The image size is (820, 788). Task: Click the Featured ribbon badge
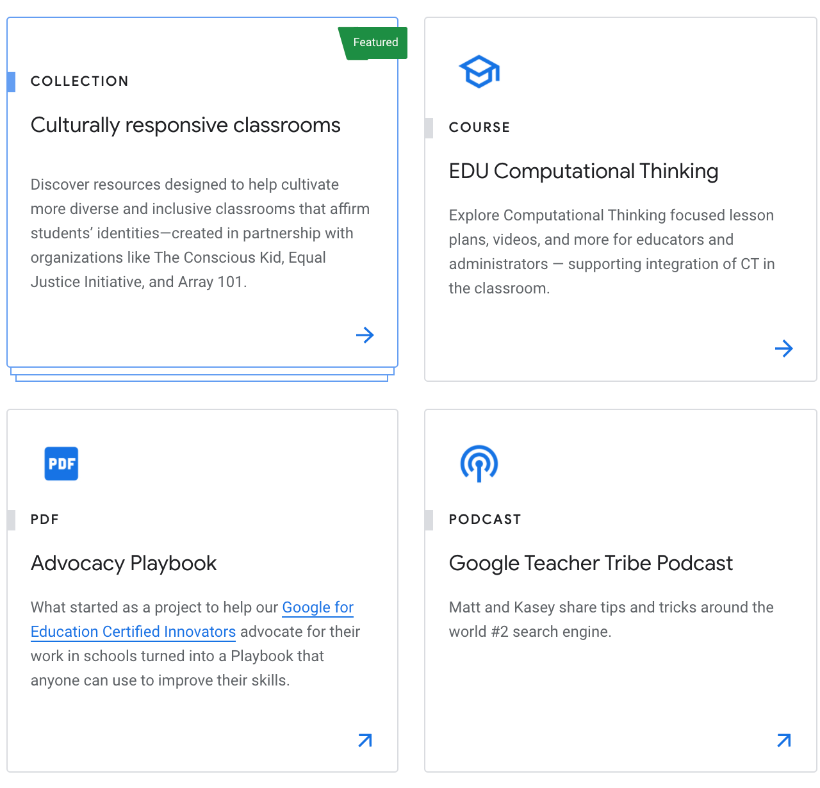[375, 43]
